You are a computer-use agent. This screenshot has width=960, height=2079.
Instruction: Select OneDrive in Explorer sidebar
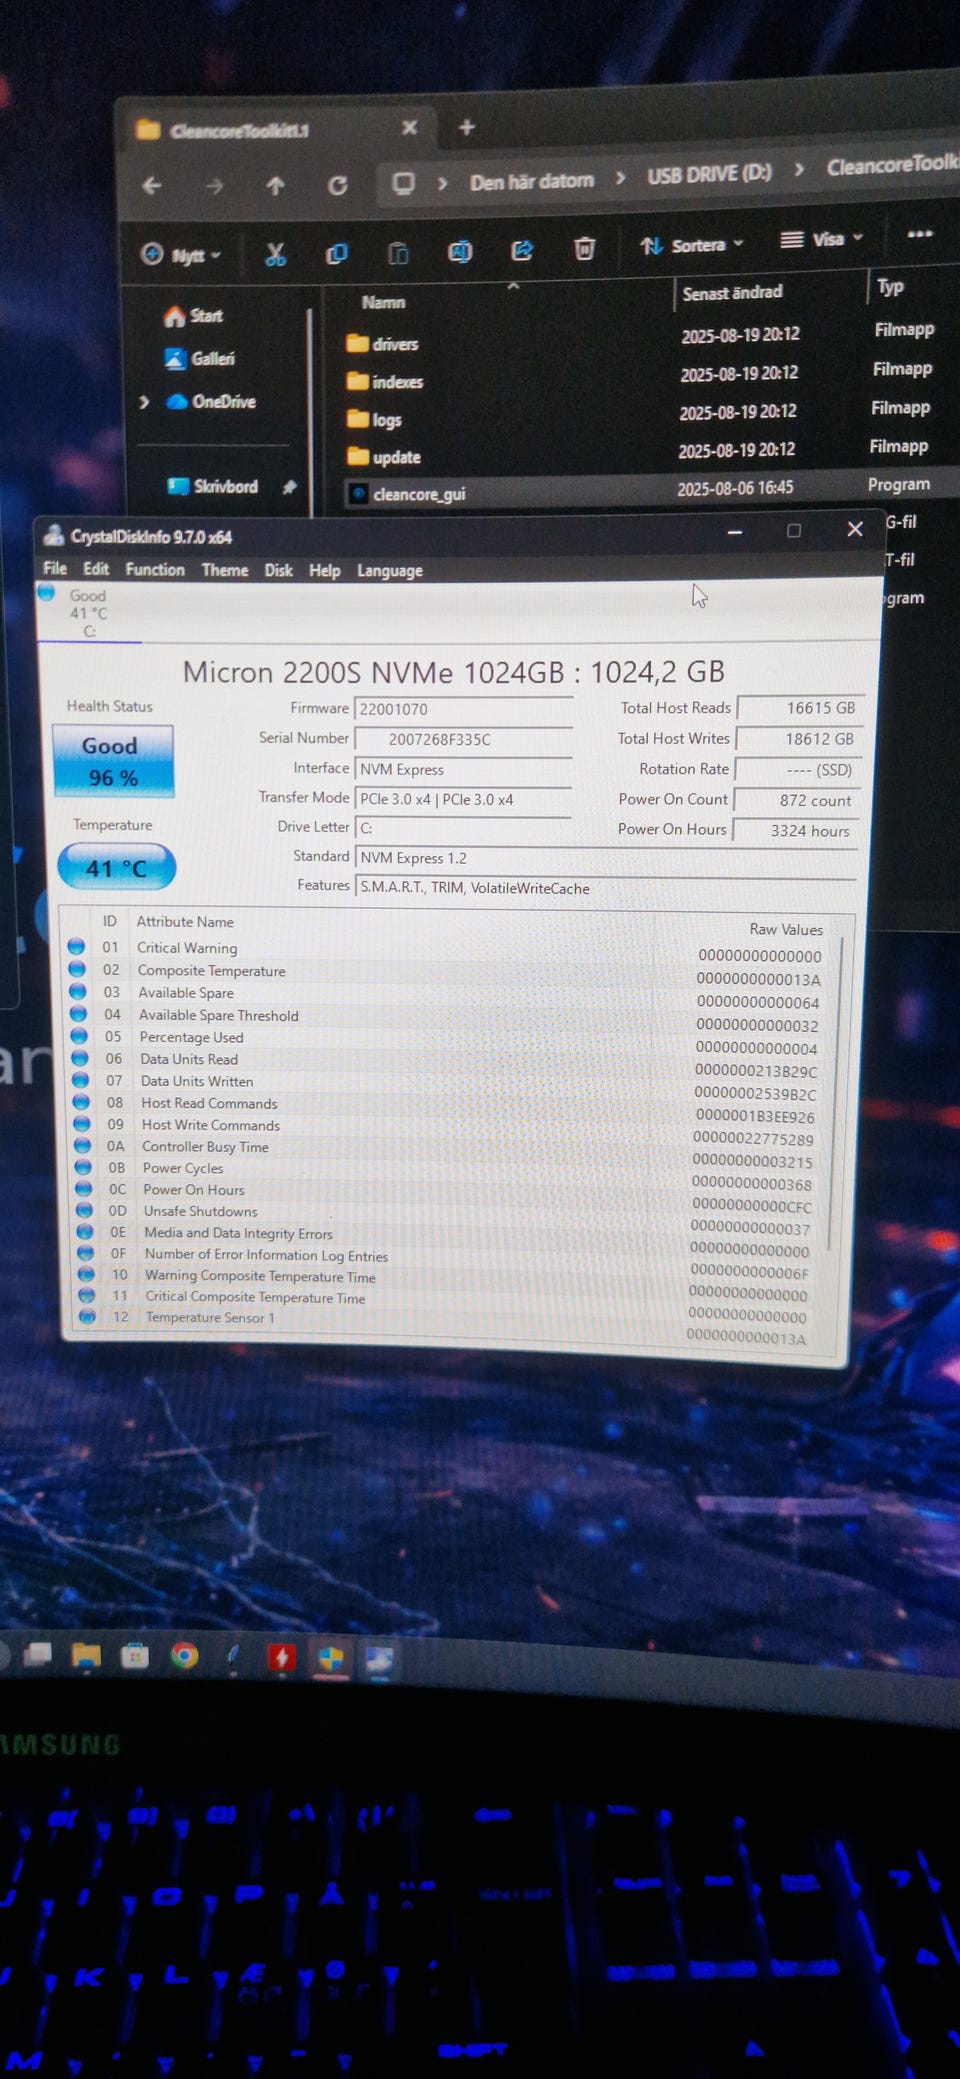tap(211, 402)
